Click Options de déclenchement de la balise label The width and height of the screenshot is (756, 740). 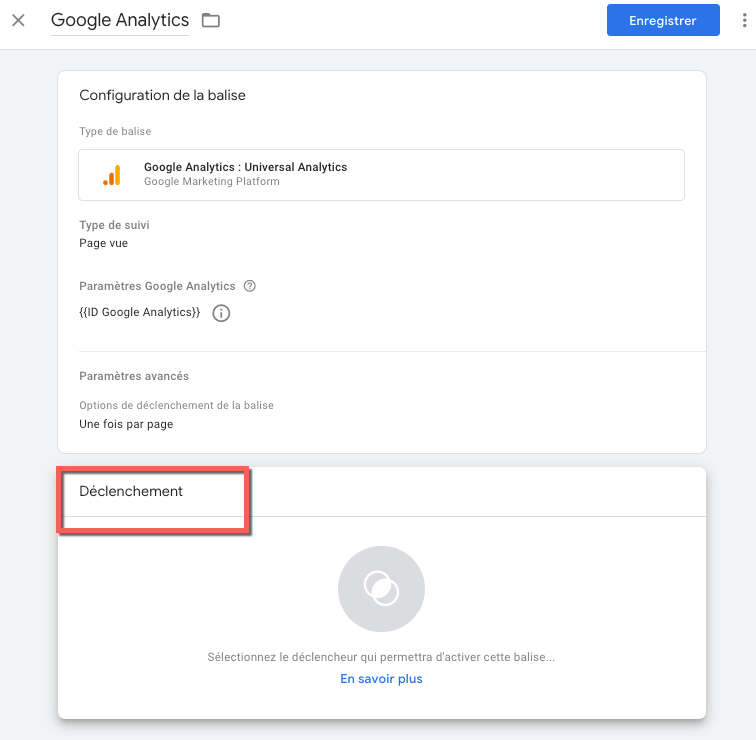pos(176,405)
